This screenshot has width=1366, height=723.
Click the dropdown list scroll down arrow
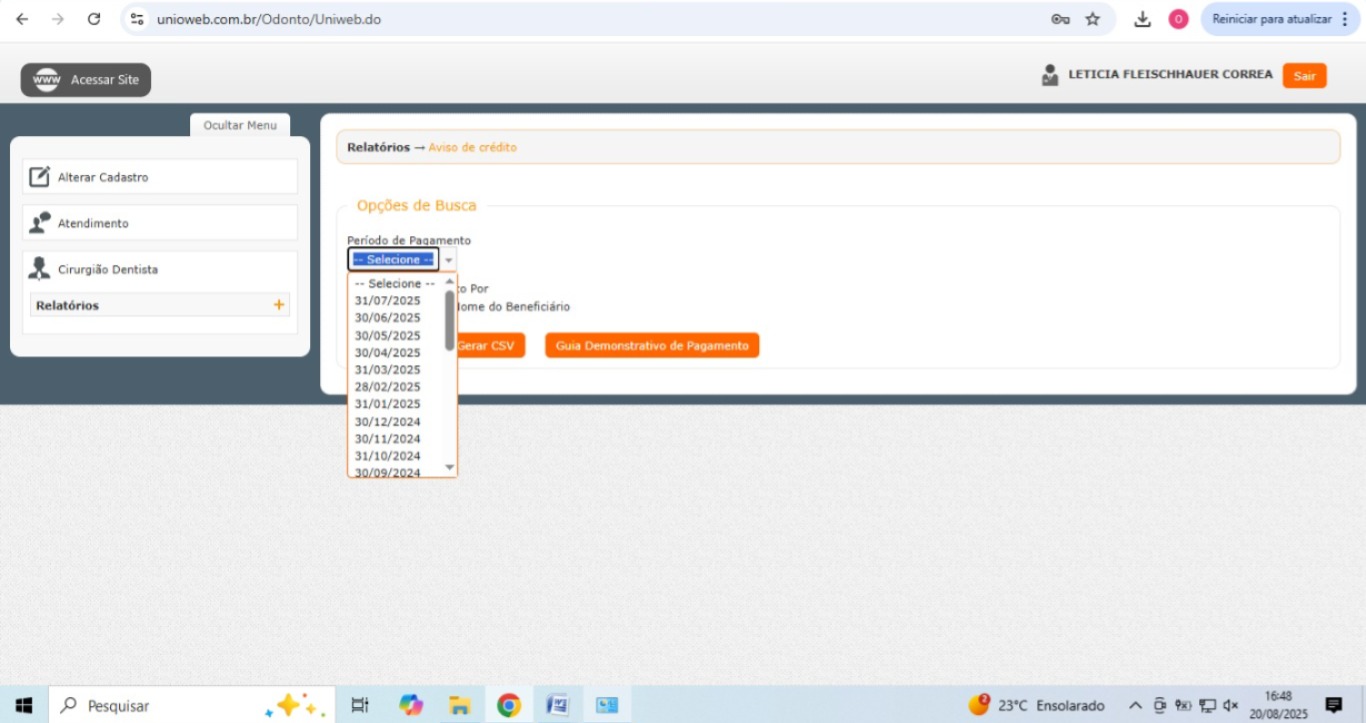click(x=449, y=467)
